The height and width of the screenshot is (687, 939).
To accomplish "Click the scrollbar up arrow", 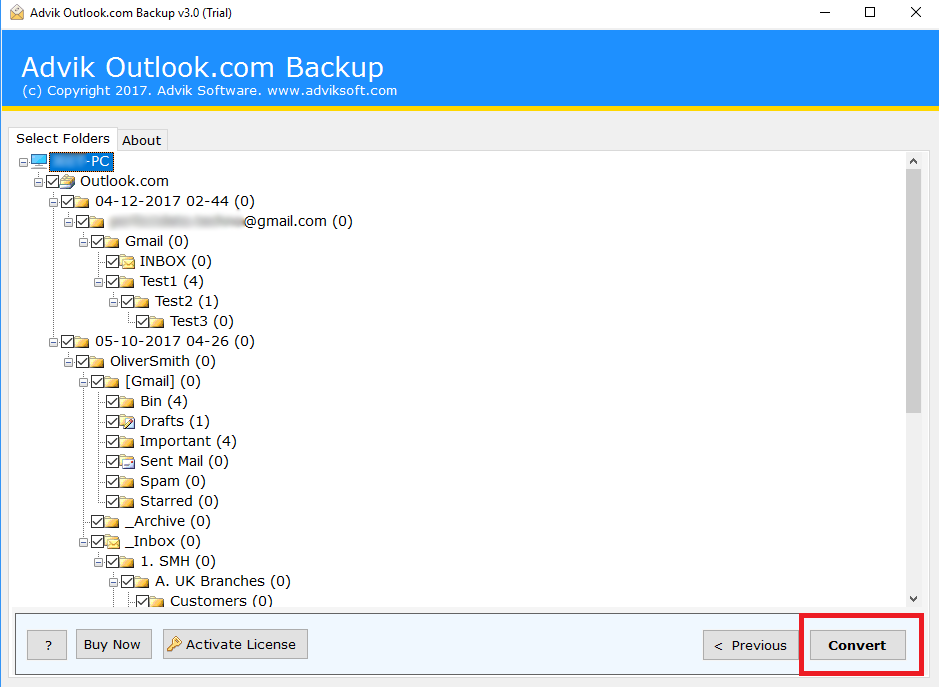I will click(913, 161).
